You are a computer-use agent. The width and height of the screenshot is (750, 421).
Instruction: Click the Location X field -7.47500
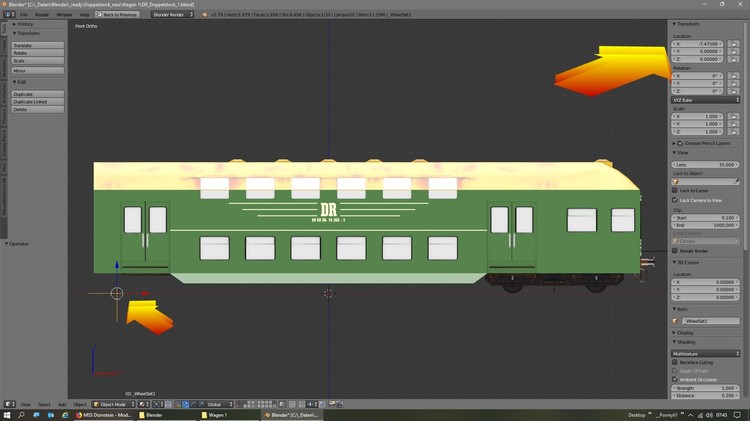697,44
